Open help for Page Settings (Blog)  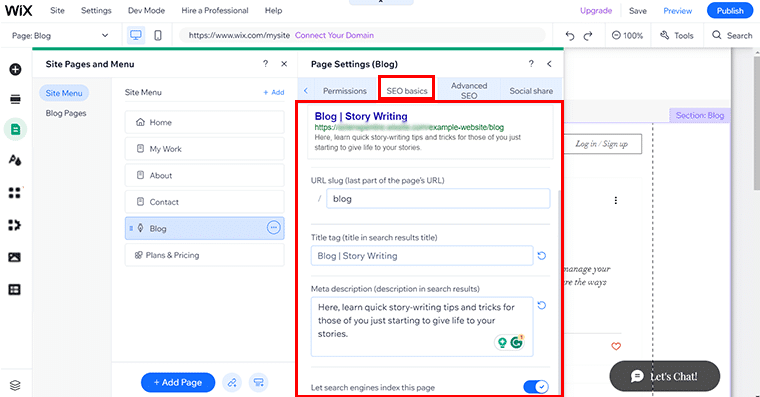tap(531, 64)
